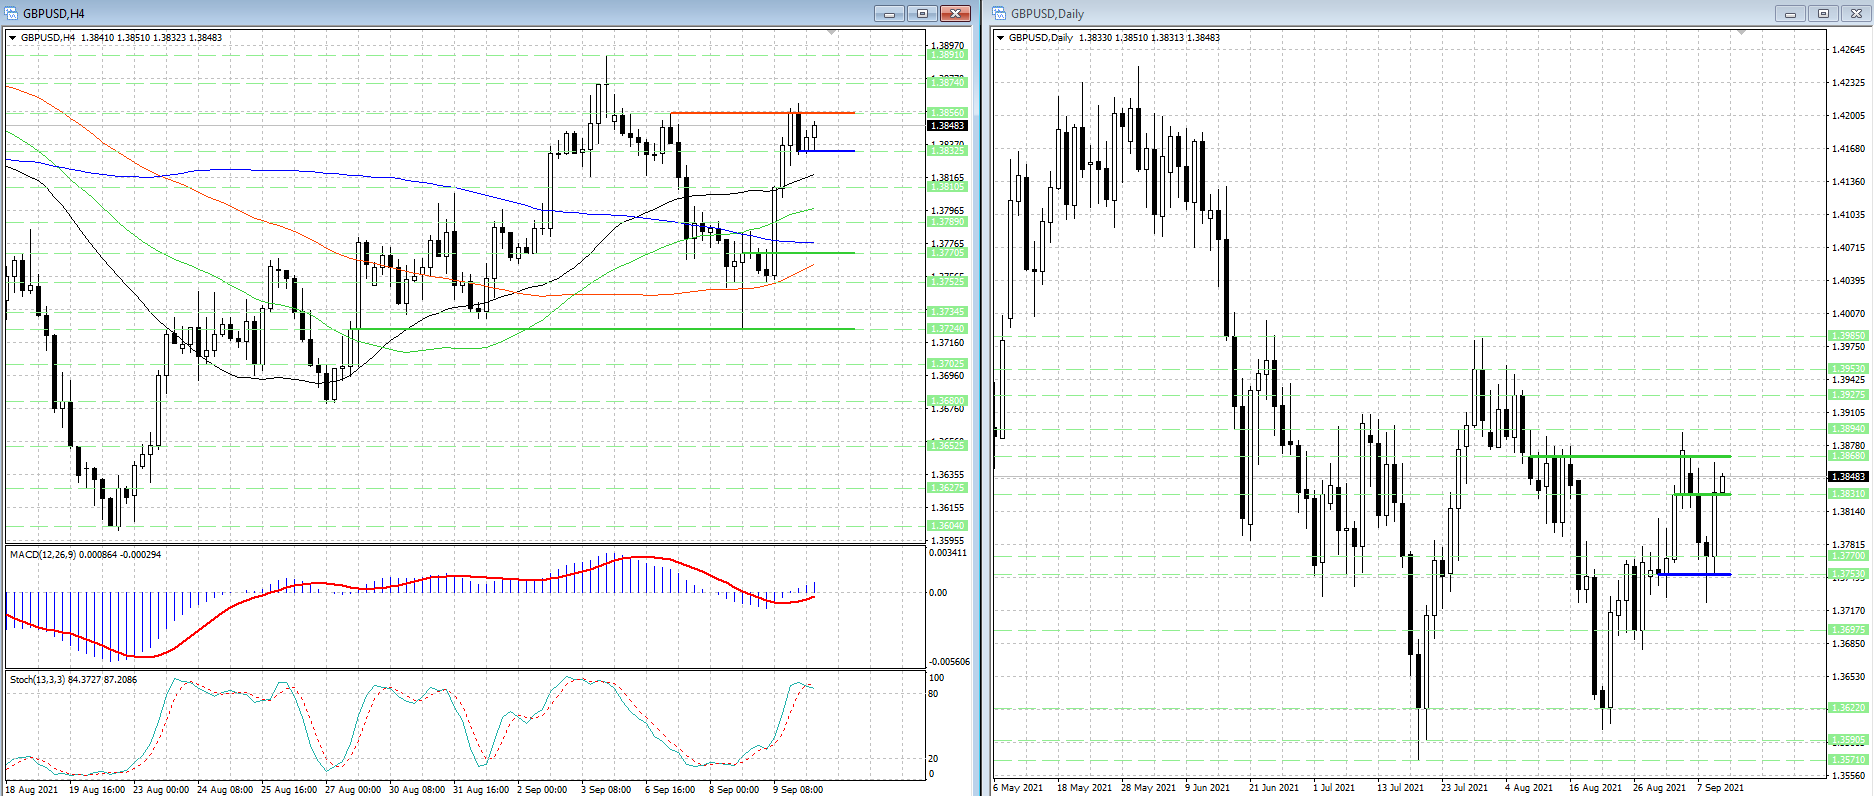The width and height of the screenshot is (1874, 796).
Task: Click the MACD scale value -0.005606
Action: [x=949, y=662]
